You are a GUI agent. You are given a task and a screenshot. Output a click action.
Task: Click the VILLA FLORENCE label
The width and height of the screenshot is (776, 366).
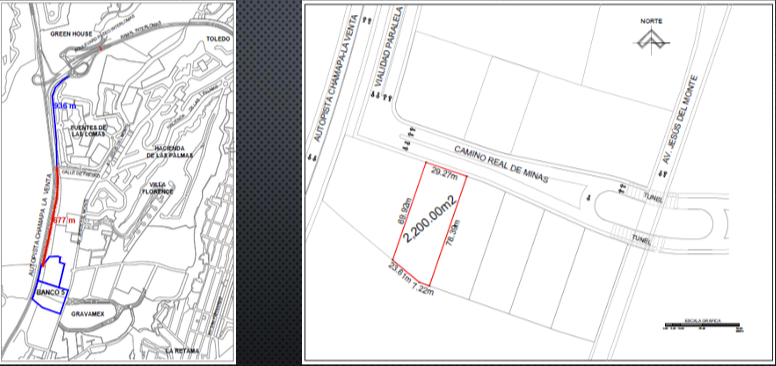click(158, 188)
